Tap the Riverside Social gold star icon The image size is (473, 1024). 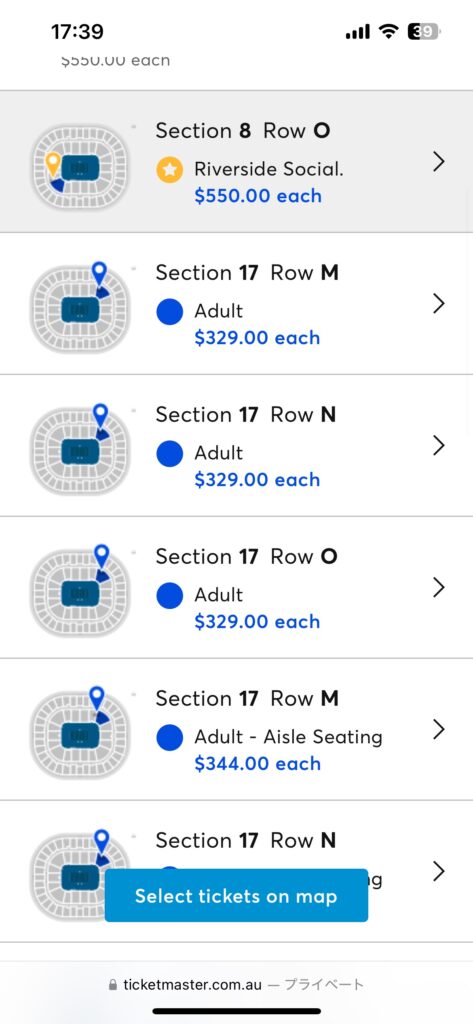pos(170,170)
